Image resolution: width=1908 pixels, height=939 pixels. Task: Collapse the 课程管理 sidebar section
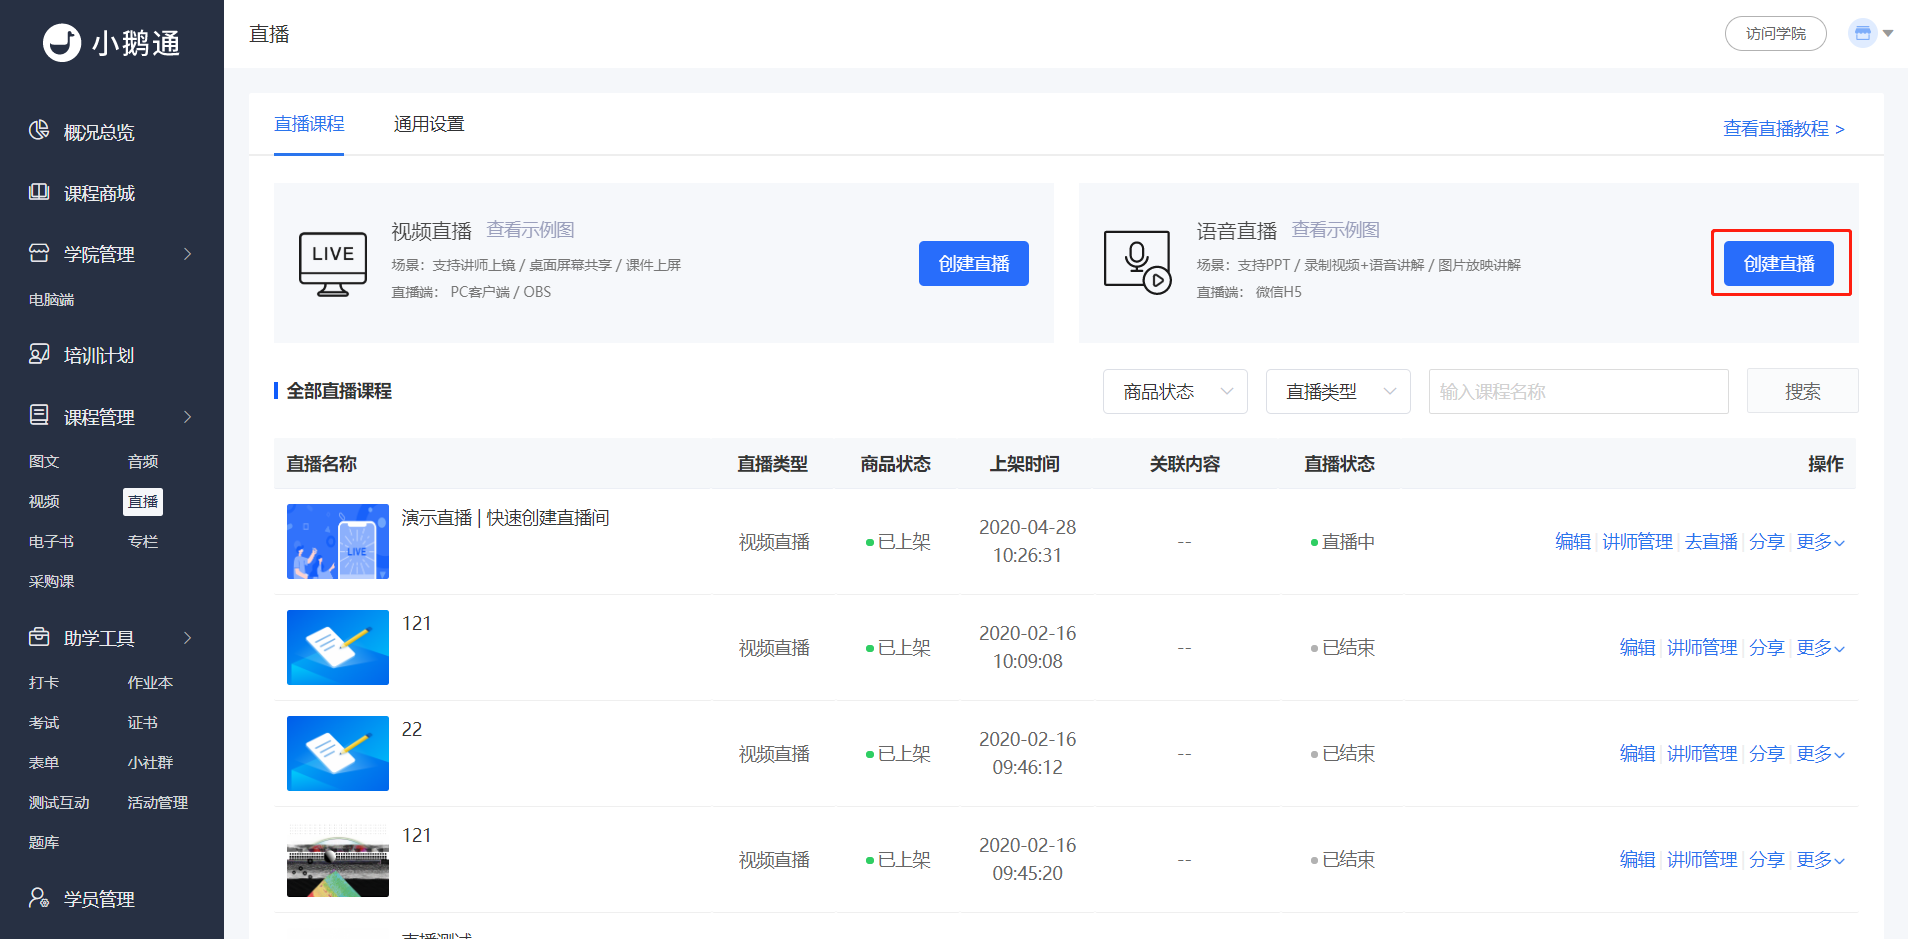click(188, 417)
